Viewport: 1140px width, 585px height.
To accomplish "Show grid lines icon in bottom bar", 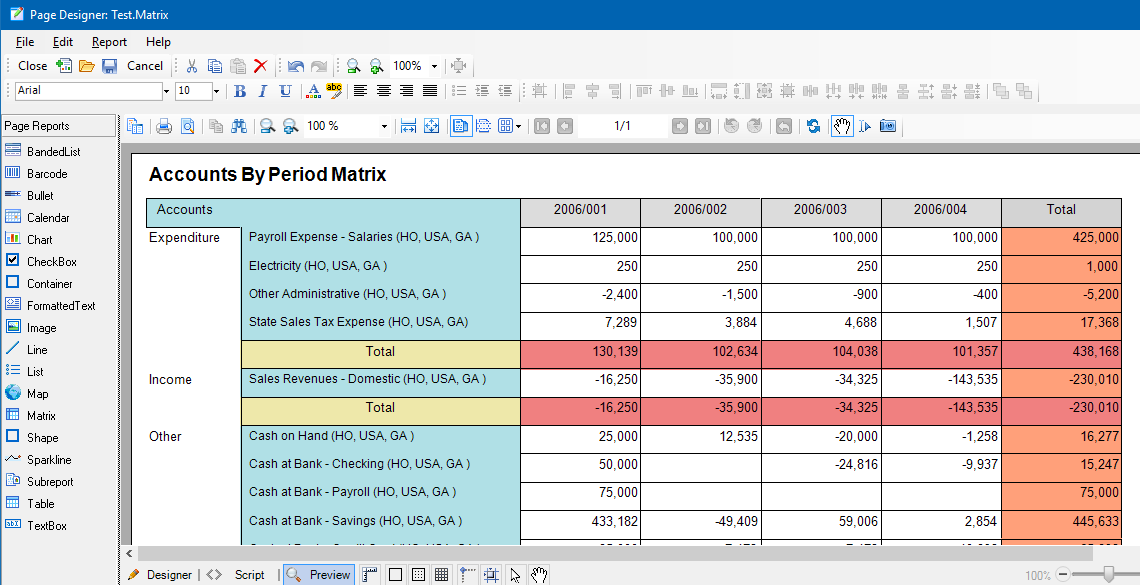I will pos(441,575).
